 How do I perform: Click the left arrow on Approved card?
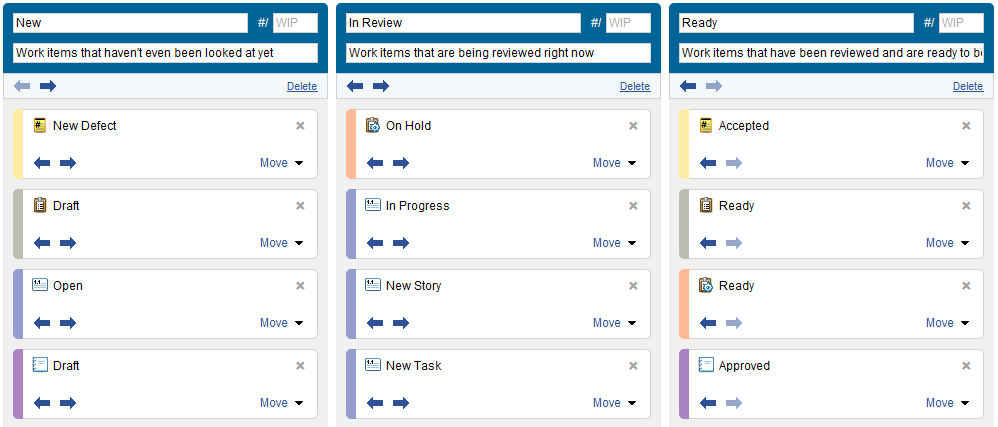[708, 403]
